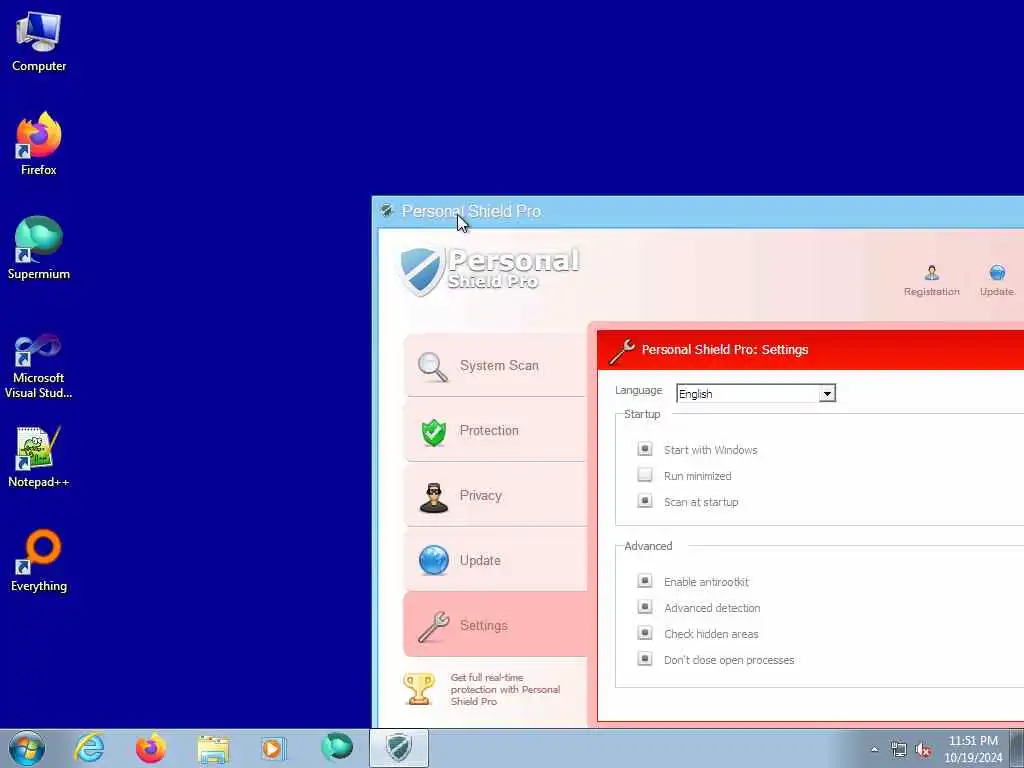Open Supermium from the taskbar
The height and width of the screenshot is (768, 1024).
(x=336, y=748)
